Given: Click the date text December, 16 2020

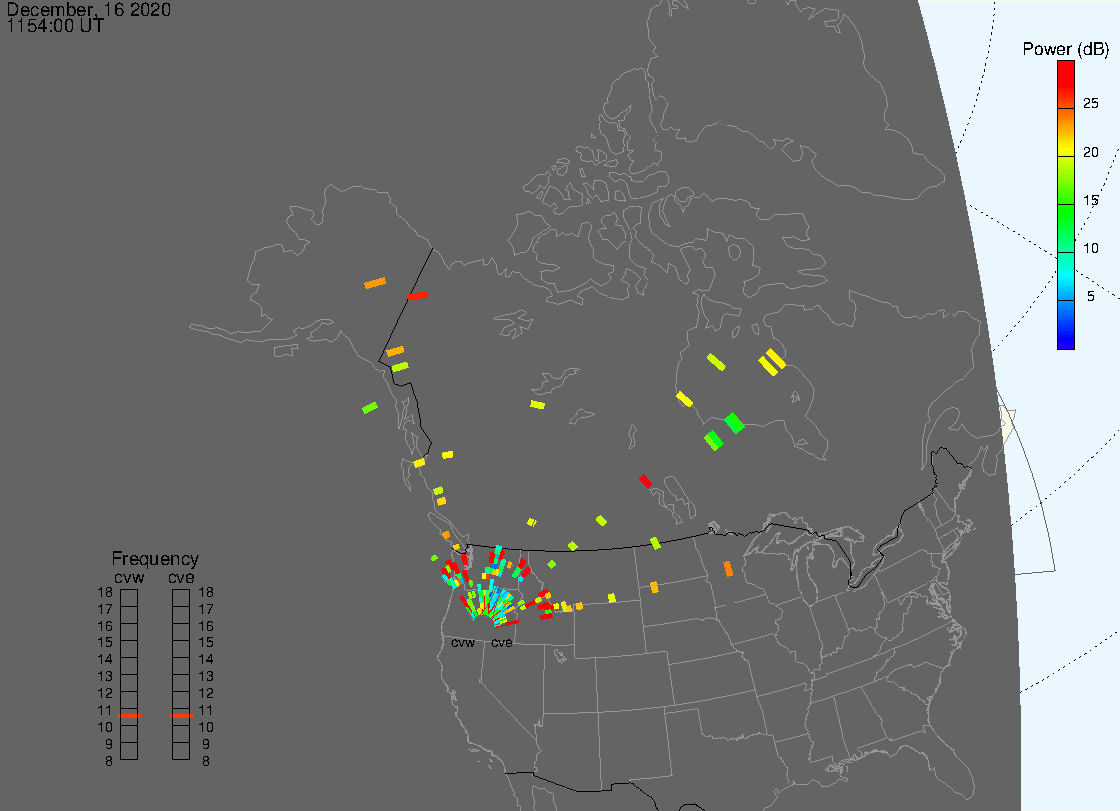Looking at the screenshot, I should point(88,9).
